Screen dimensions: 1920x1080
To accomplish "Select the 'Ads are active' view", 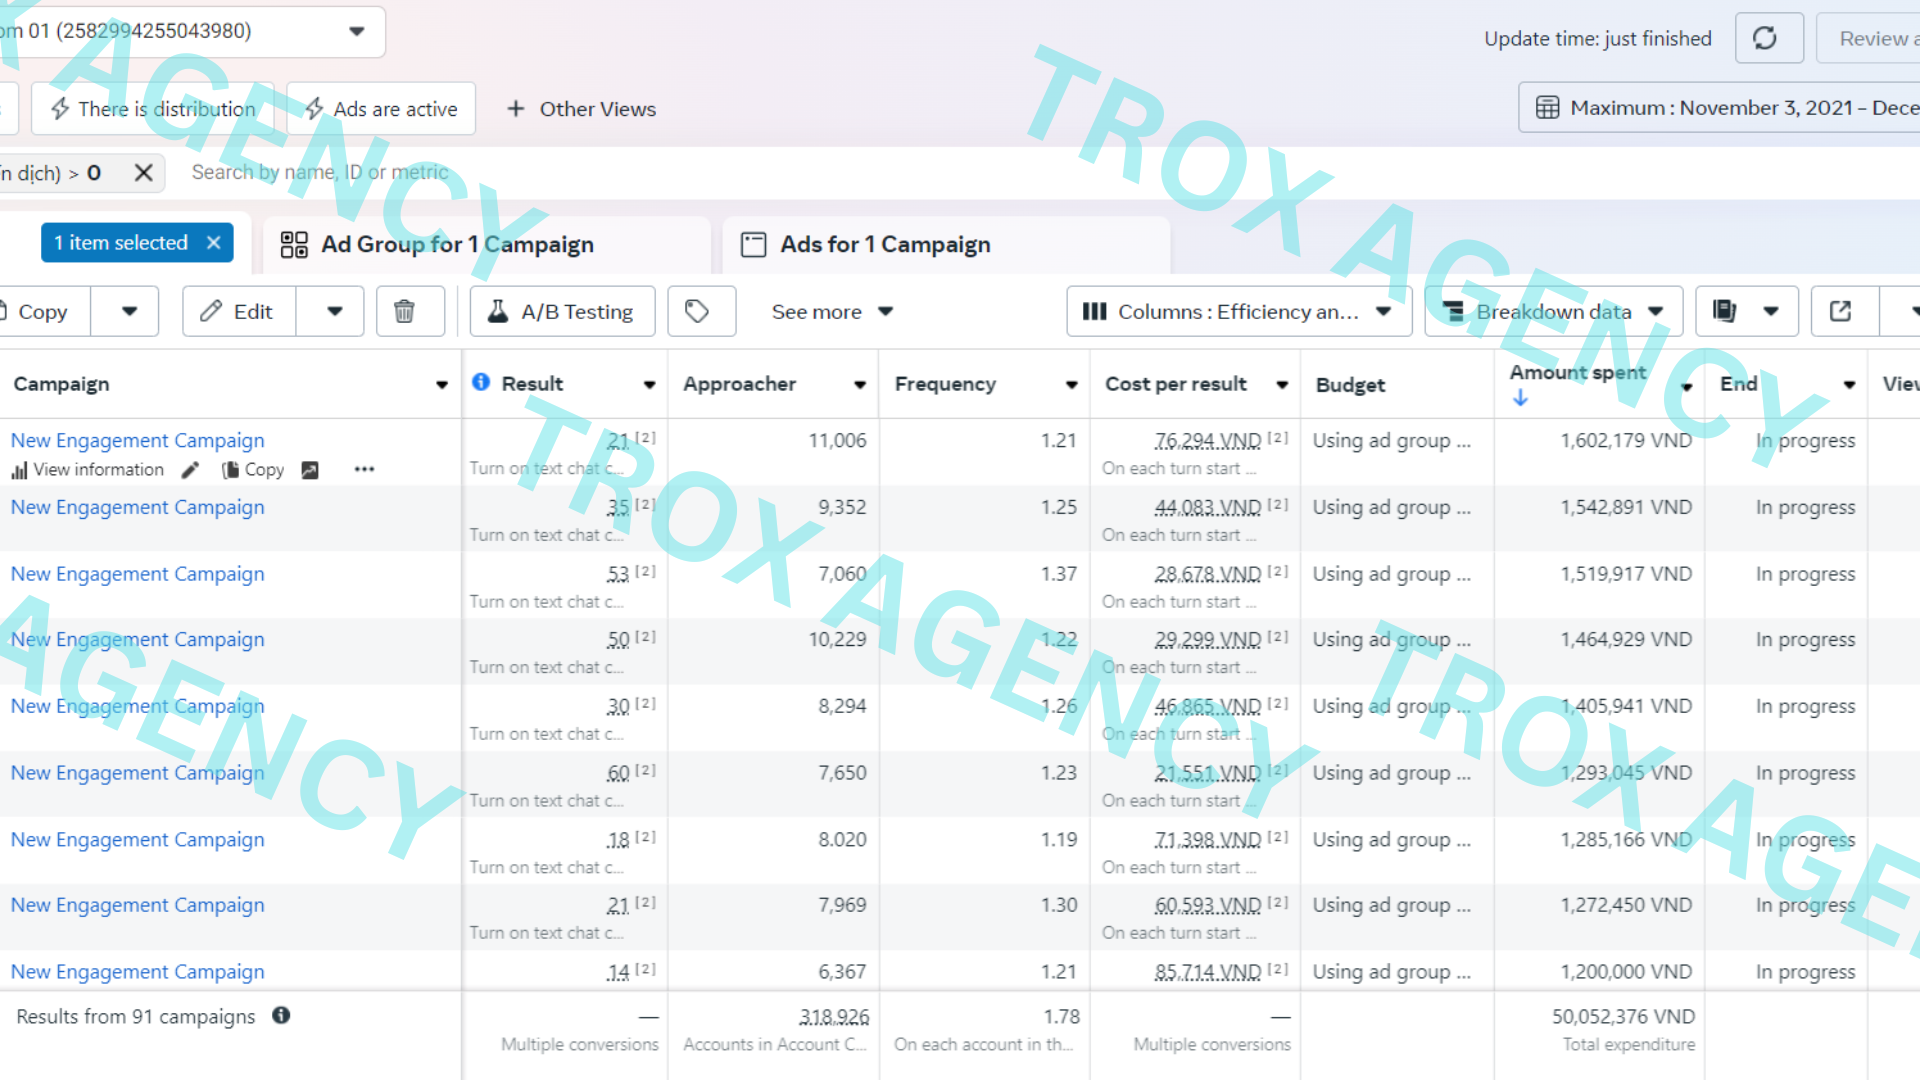I will click(381, 109).
